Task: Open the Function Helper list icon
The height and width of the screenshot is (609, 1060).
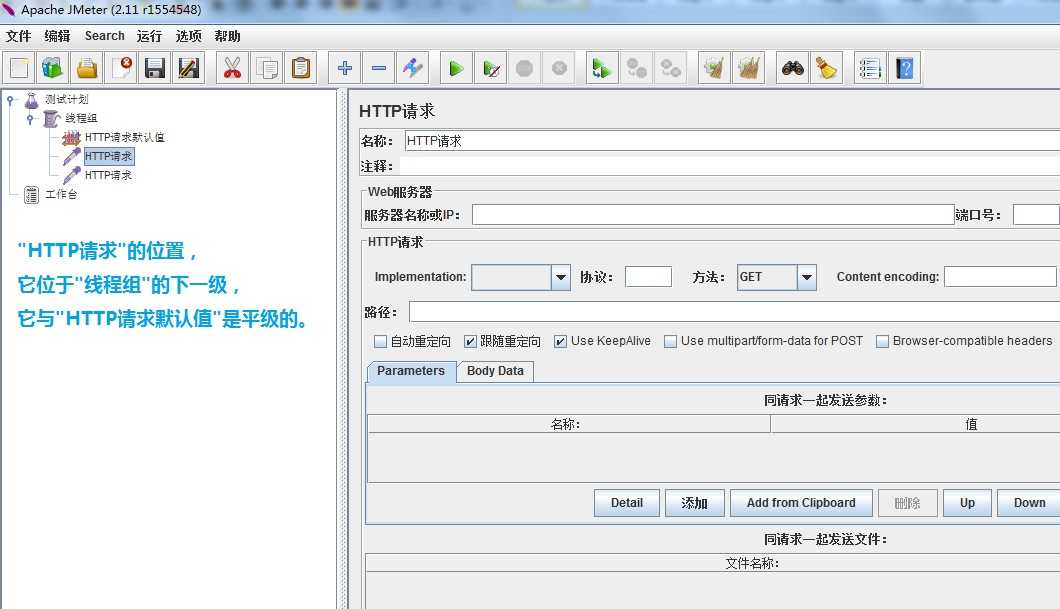Action: 870,68
